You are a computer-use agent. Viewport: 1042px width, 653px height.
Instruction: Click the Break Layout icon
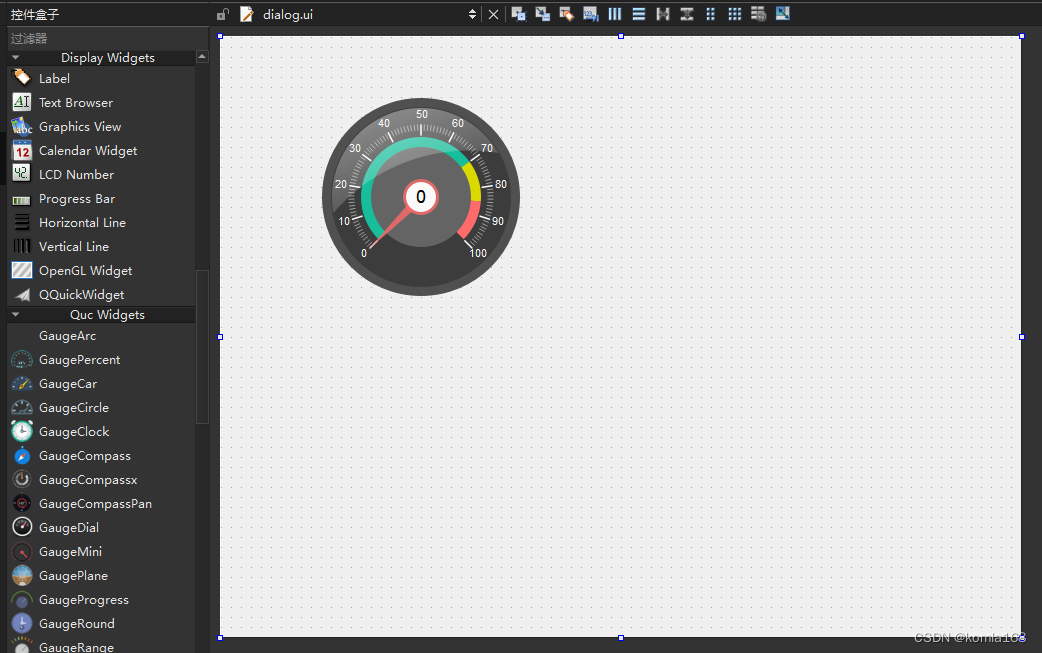coord(758,13)
